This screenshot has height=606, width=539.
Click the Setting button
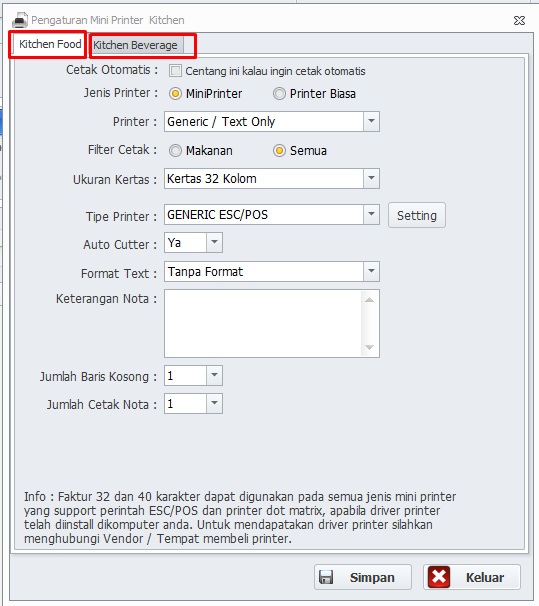(x=417, y=215)
